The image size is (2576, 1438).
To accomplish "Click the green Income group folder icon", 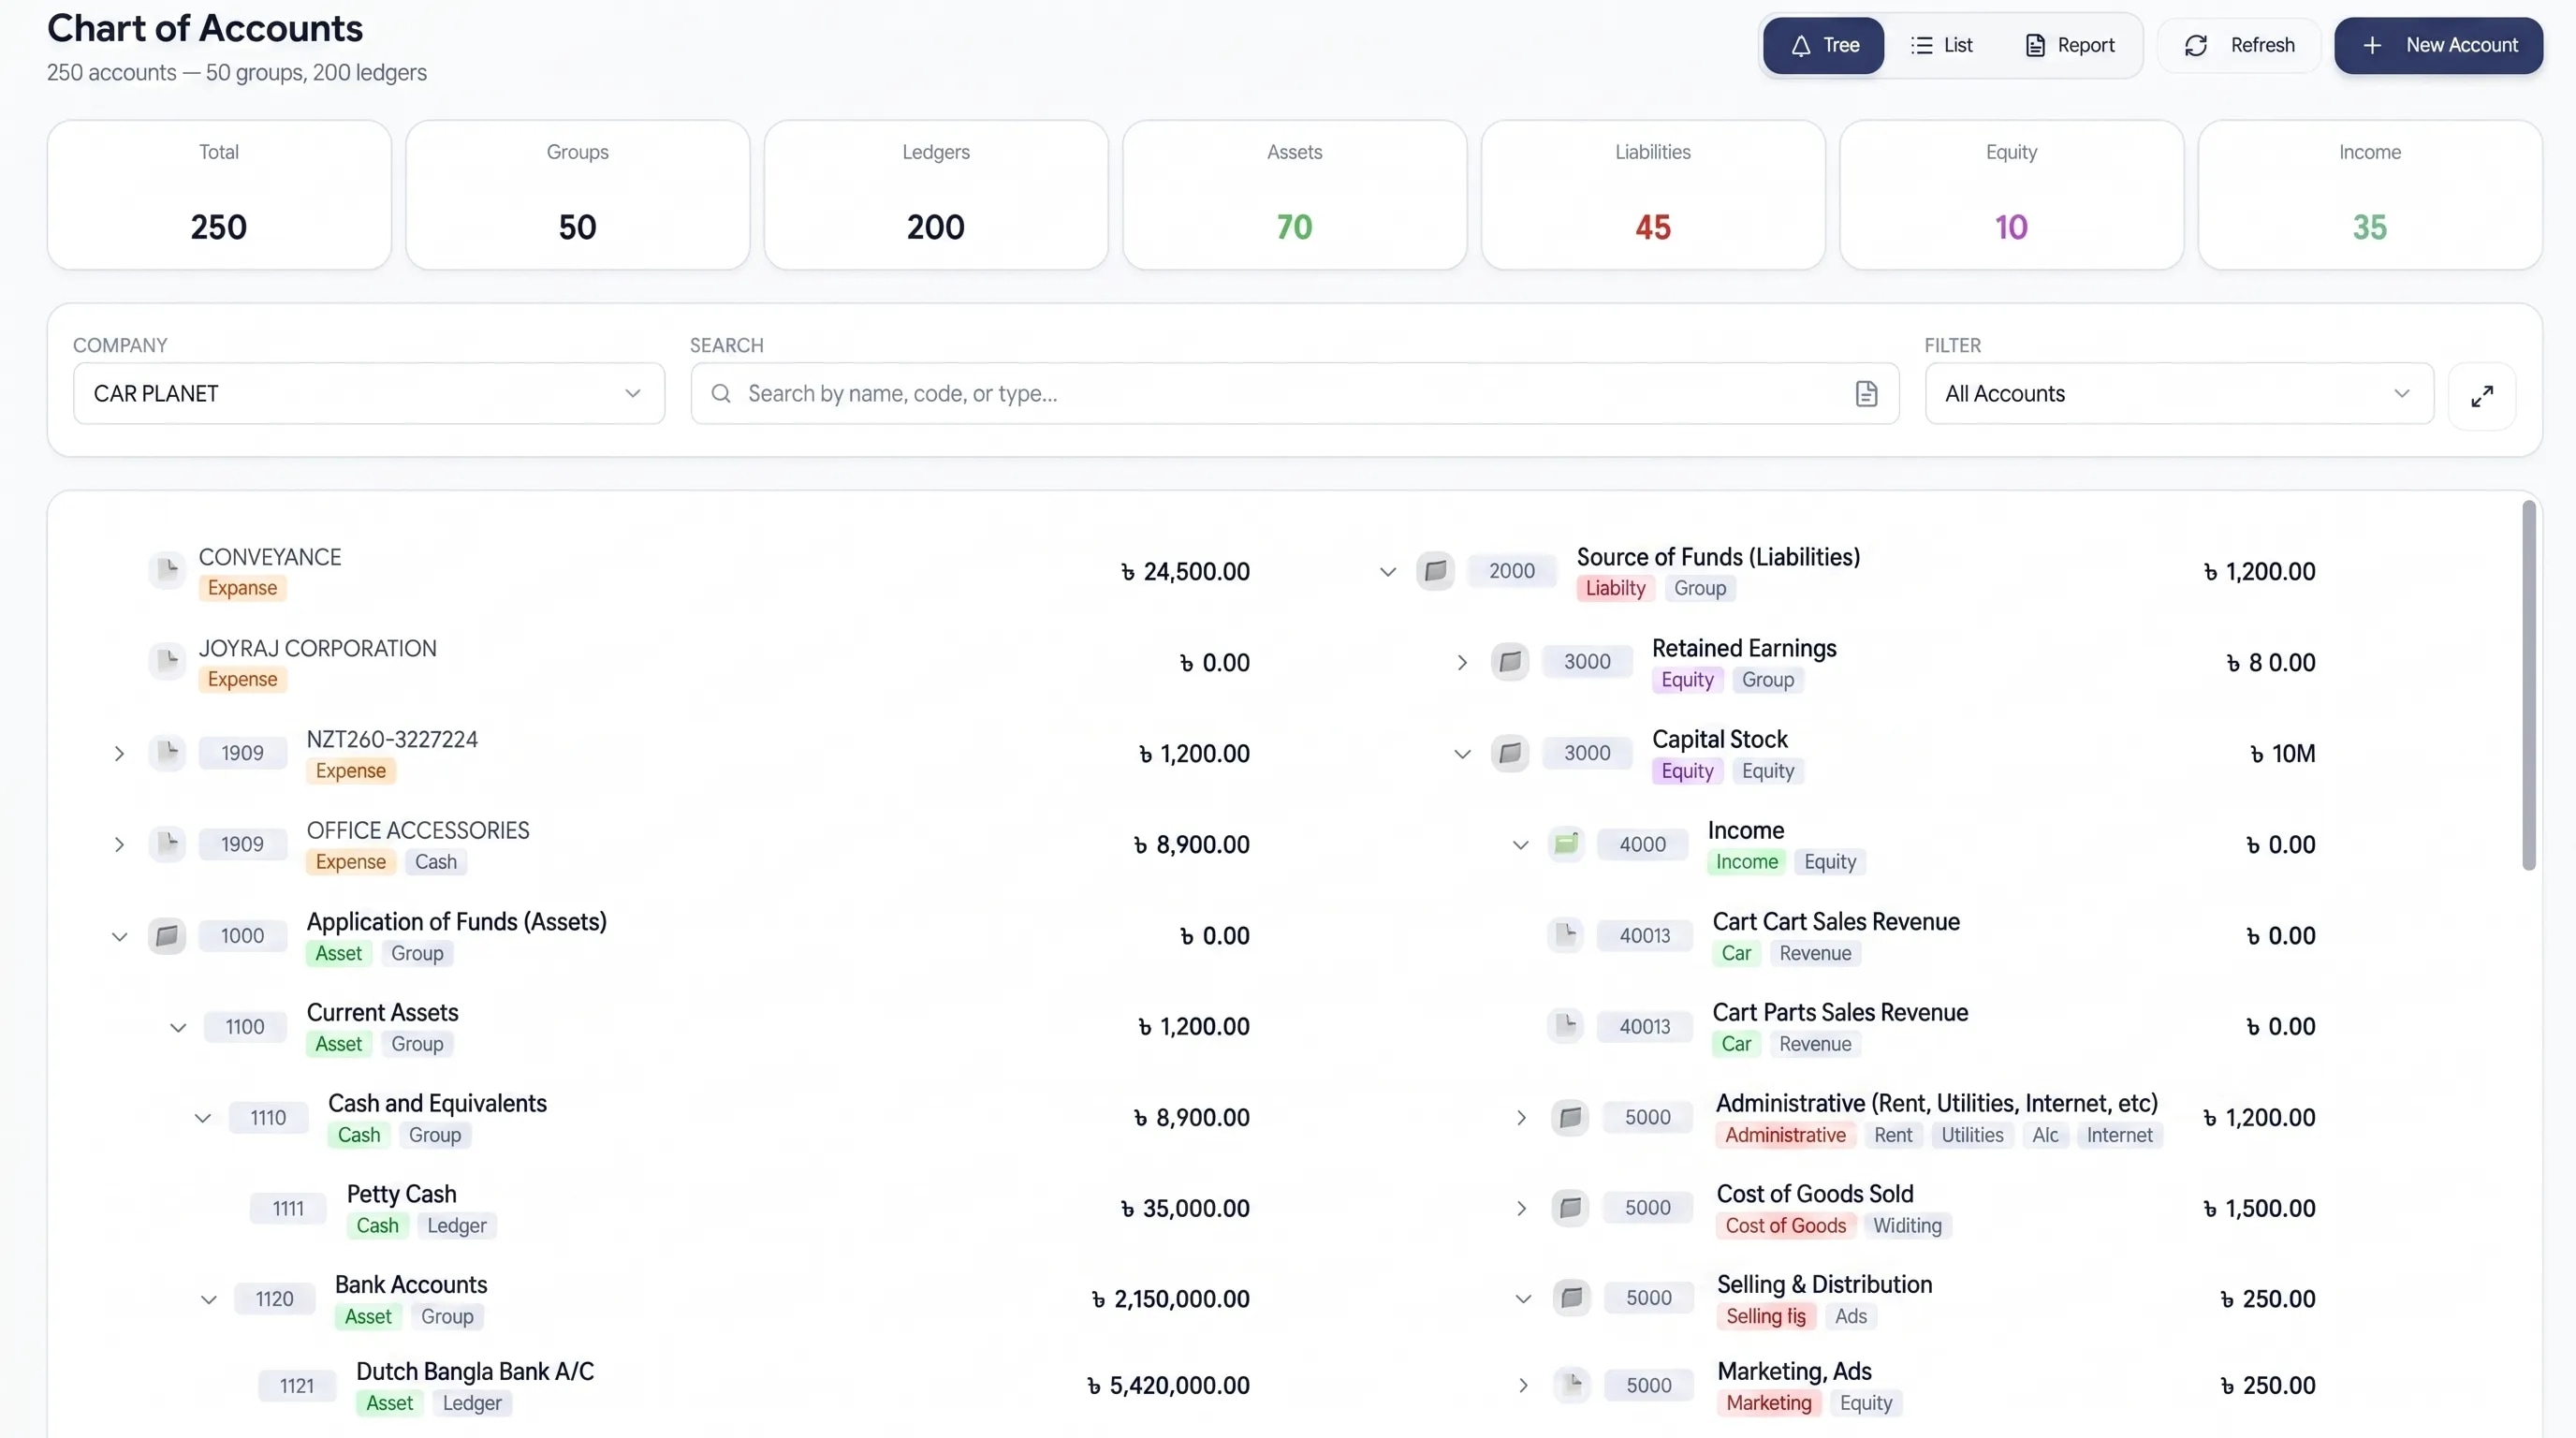I will [x=1566, y=844].
